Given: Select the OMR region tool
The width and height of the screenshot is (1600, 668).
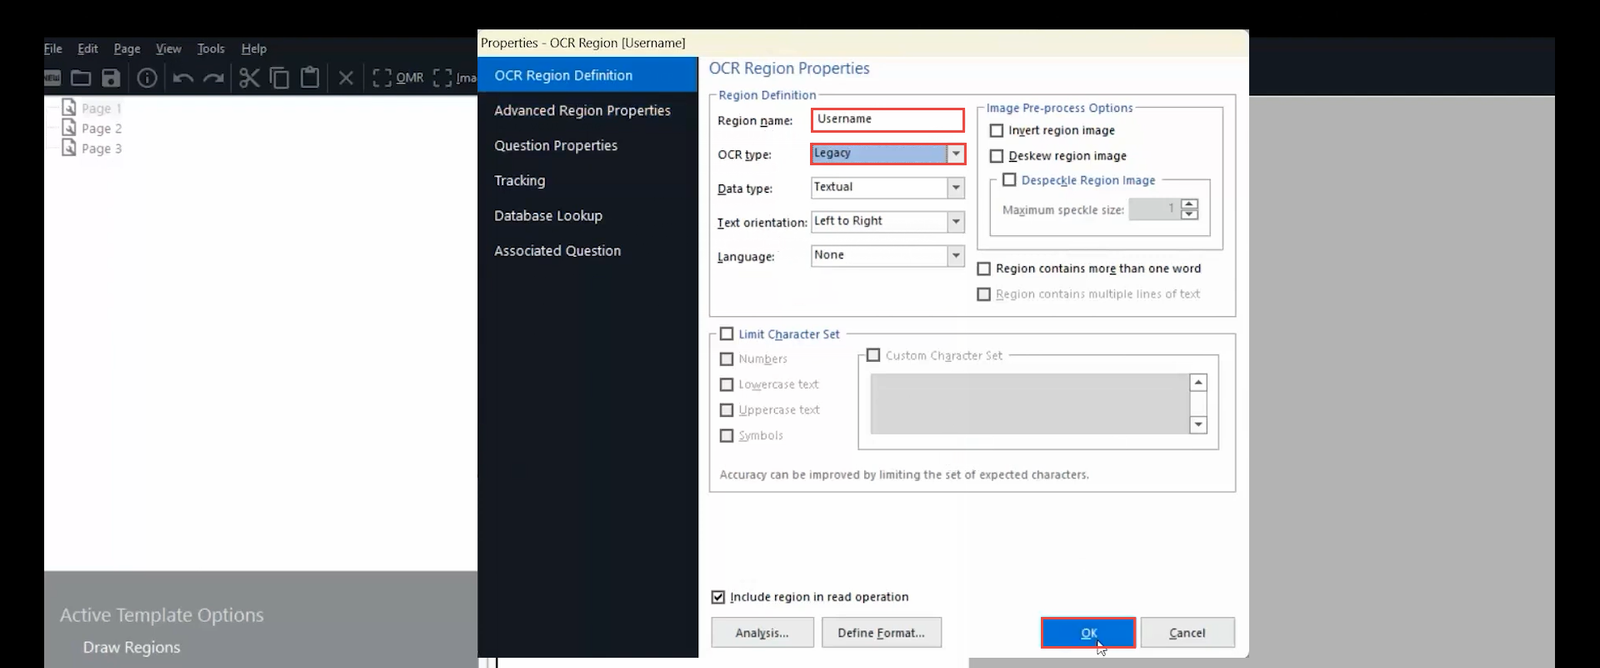Looking at the screenshot, I should click(398, 78).
